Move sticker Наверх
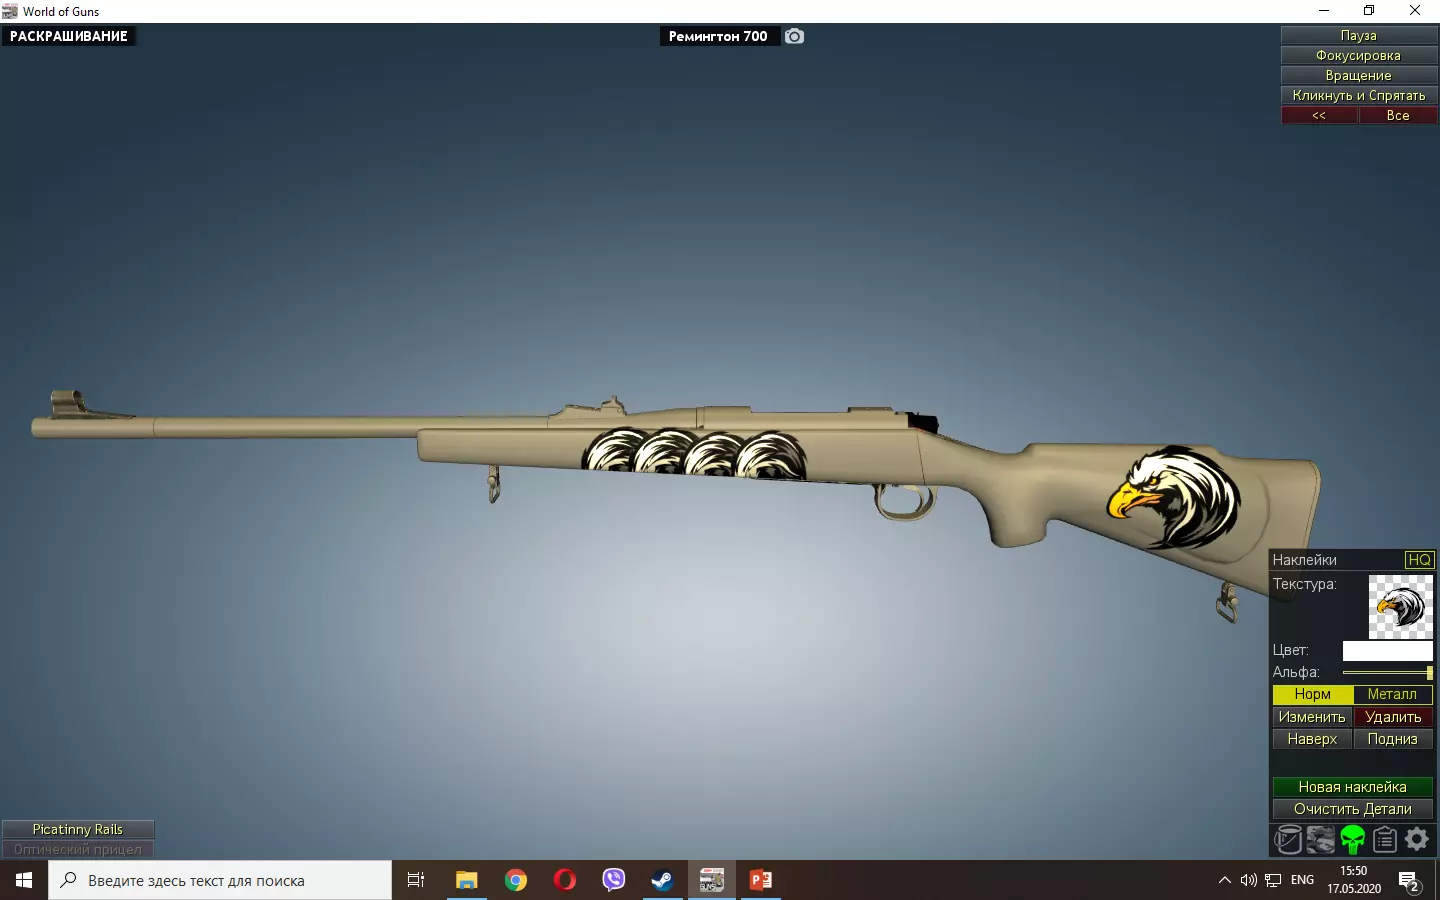1440x900 pixels. (x=1312, y=739)
